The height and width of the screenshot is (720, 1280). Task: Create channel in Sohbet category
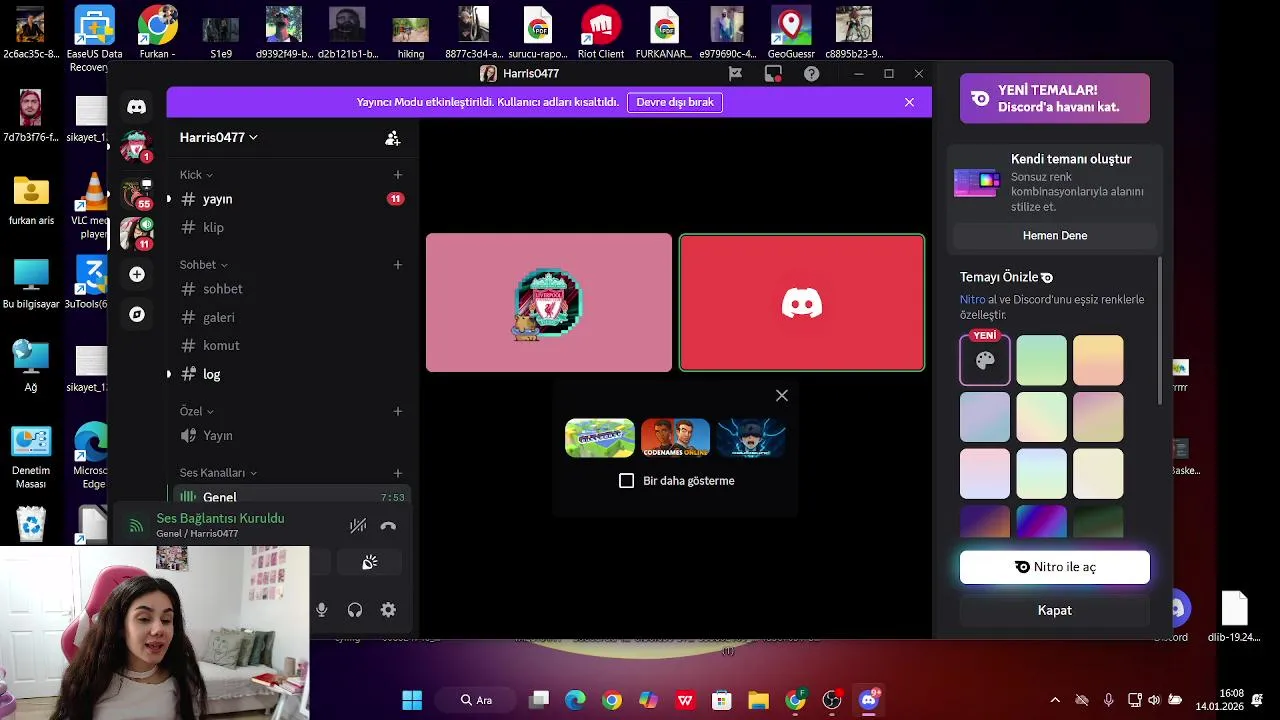click(398, 265)
